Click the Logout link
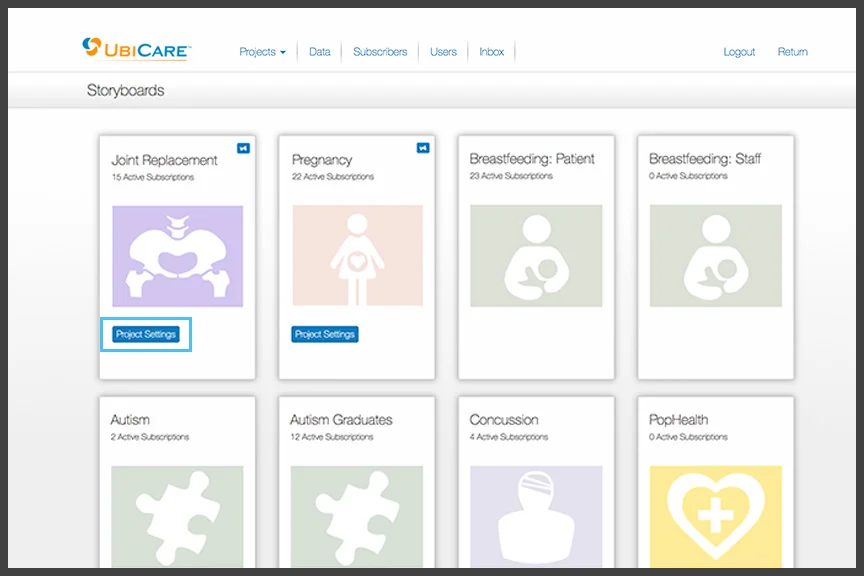The height and width of the screenshot is (576, 864). 739,52
